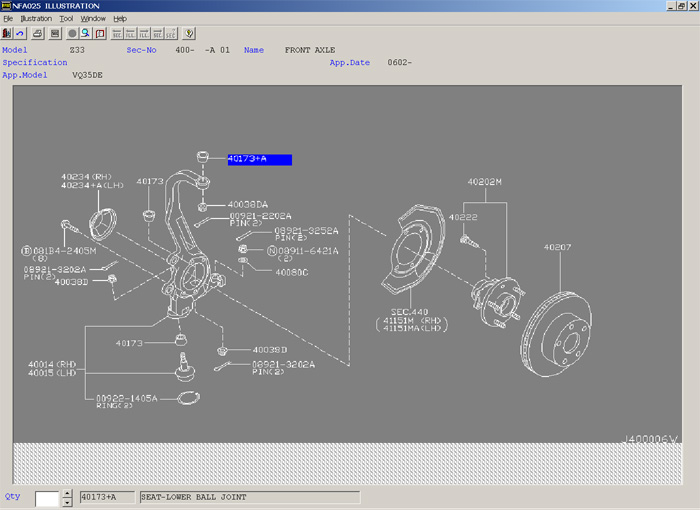
Task: Click the Qty input field
Action: click(47, 497)
